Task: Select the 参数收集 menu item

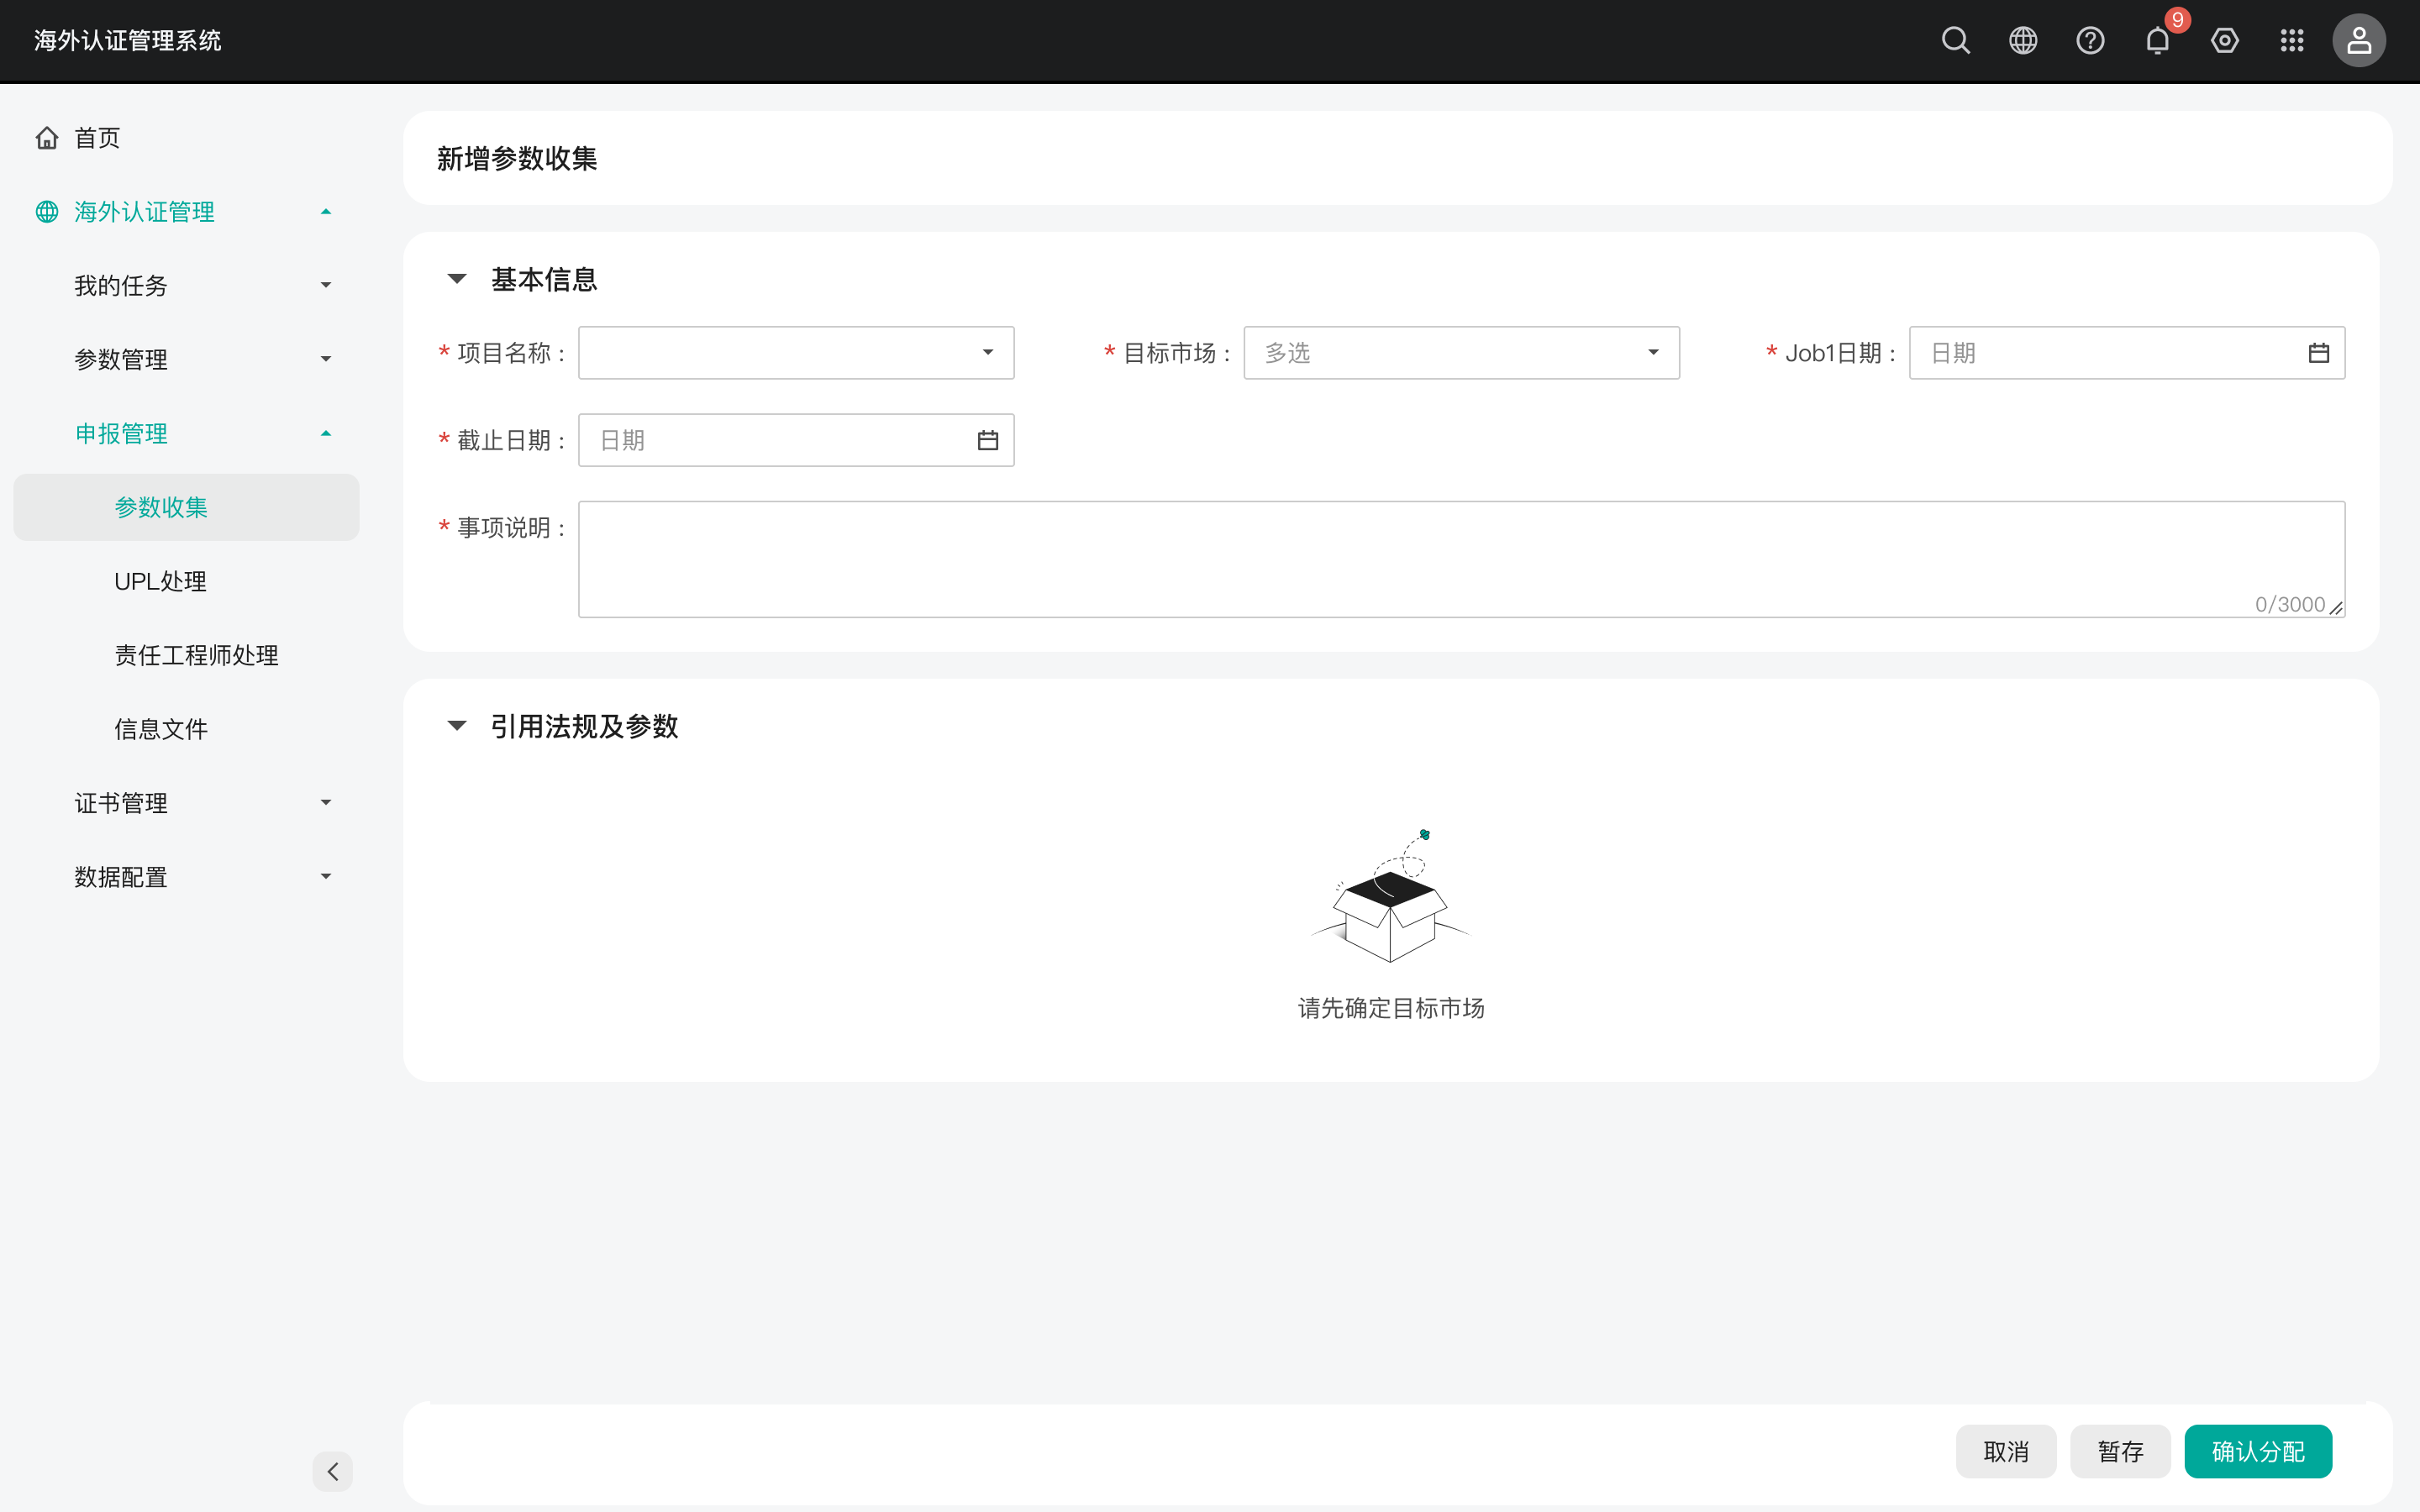Action: pyautogui.click(x=186, y=507)
